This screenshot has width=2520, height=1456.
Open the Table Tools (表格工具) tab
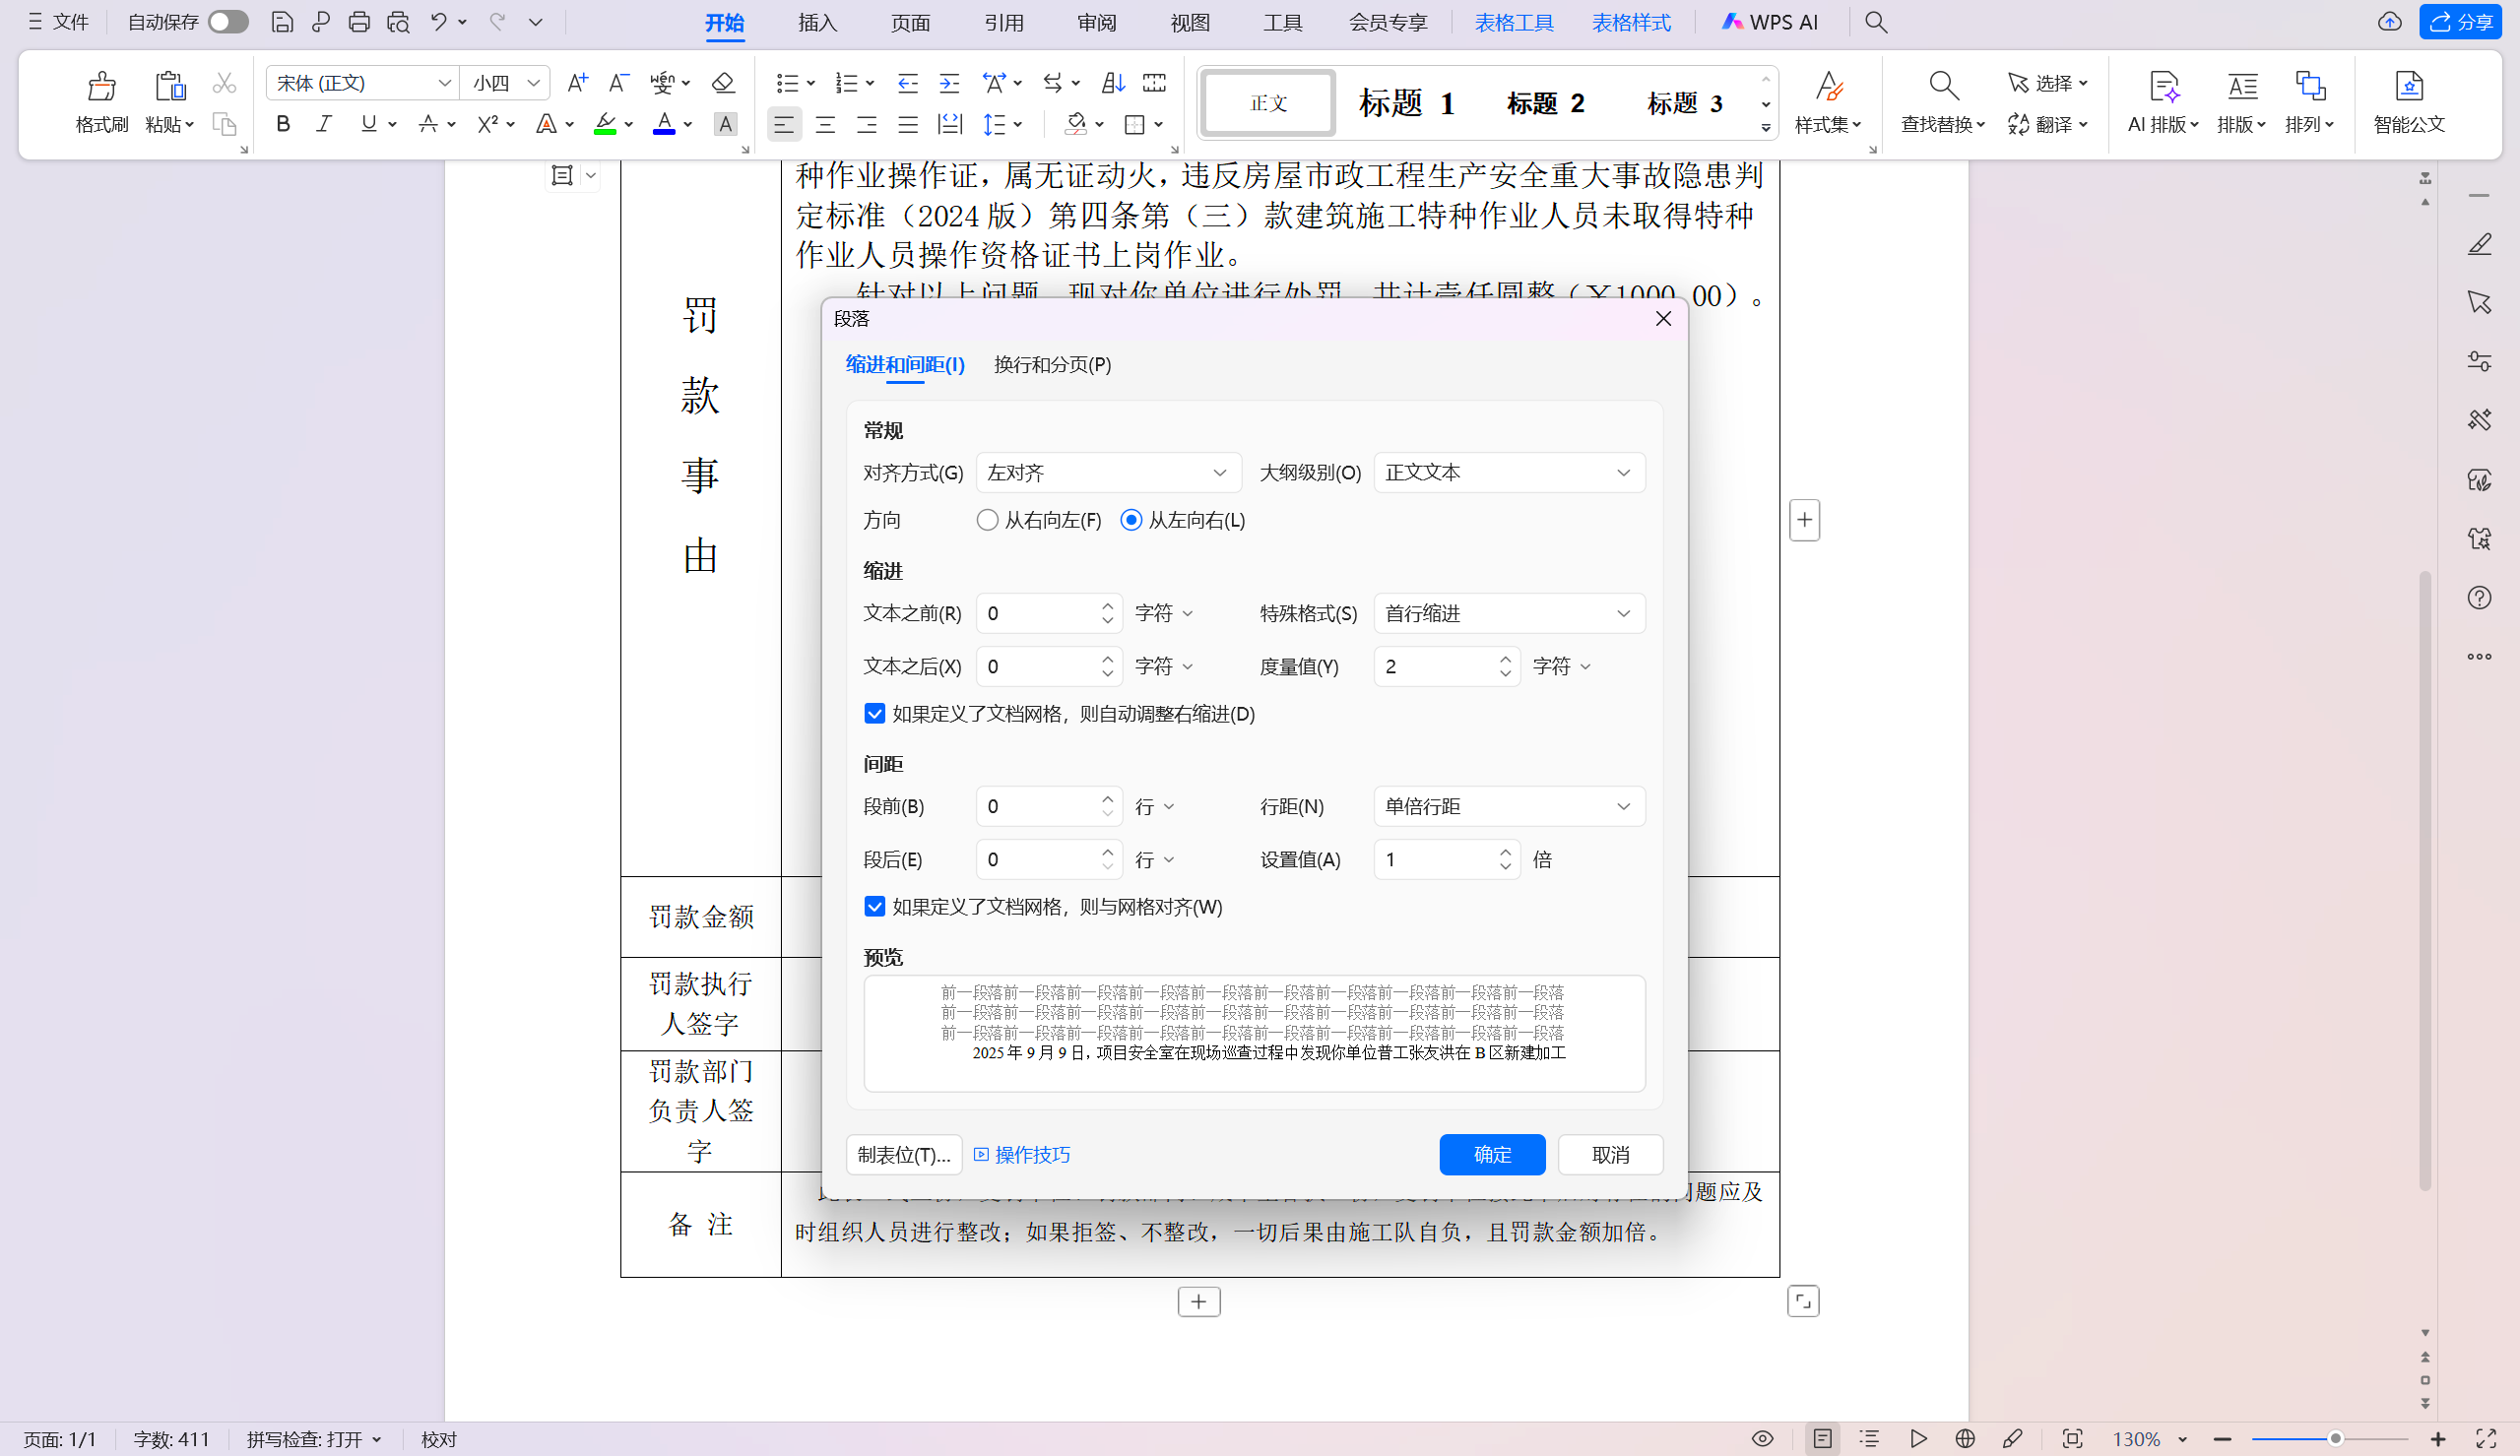[1514, 22]
